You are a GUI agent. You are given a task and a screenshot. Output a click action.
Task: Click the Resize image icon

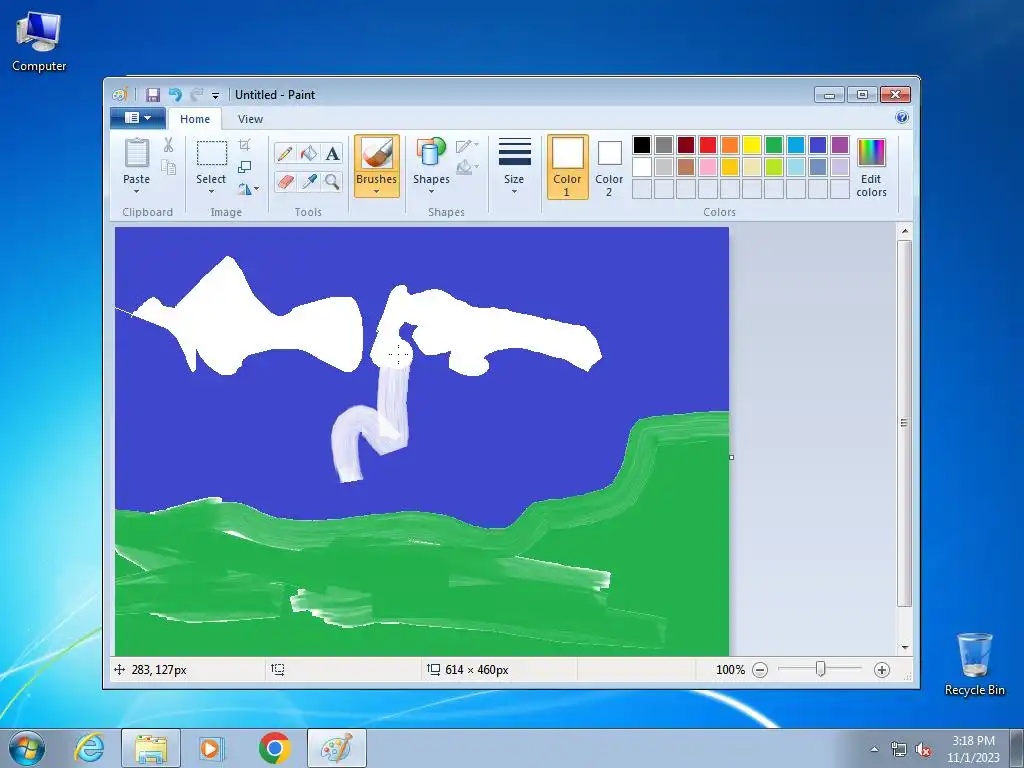point(245,167)
